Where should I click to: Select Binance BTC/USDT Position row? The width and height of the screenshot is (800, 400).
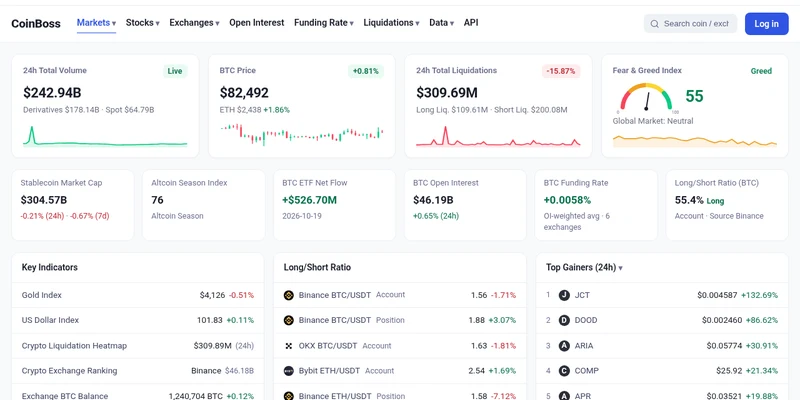pos(400,320)
